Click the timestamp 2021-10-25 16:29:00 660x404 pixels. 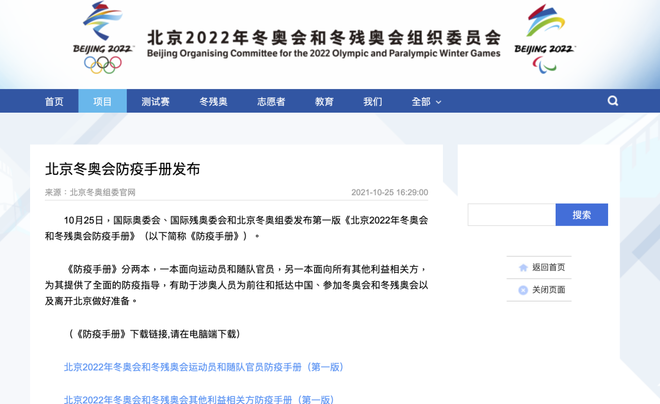(x=390, y=192)
